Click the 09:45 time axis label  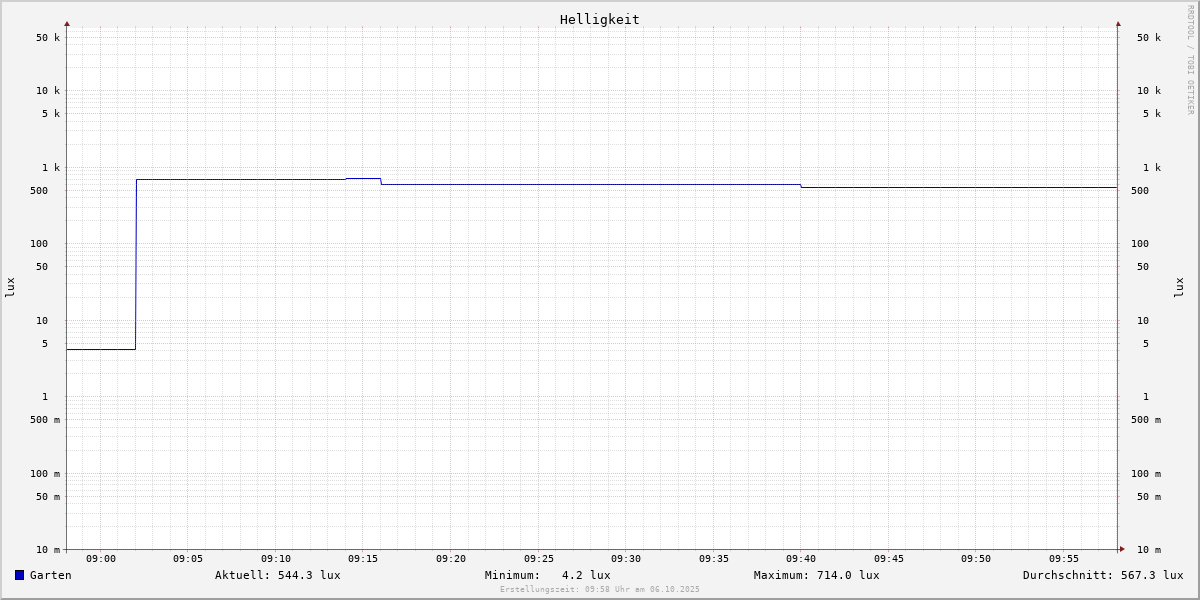pyautogui.click(x=889, y=559)
